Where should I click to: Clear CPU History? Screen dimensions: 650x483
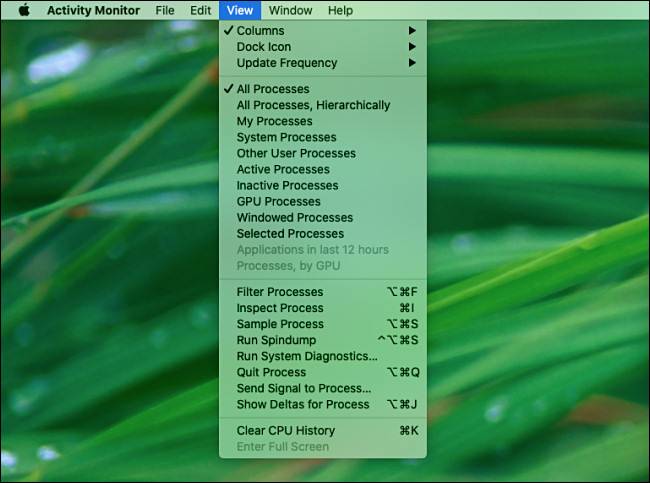pos(323,431)
